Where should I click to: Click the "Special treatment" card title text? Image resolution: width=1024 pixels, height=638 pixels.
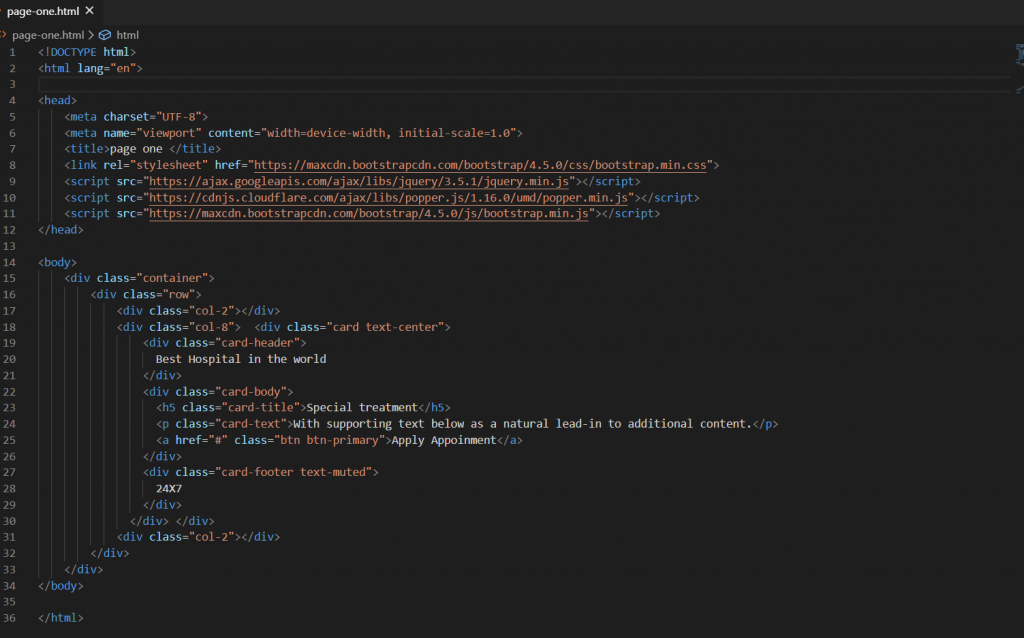pos(361,407)
